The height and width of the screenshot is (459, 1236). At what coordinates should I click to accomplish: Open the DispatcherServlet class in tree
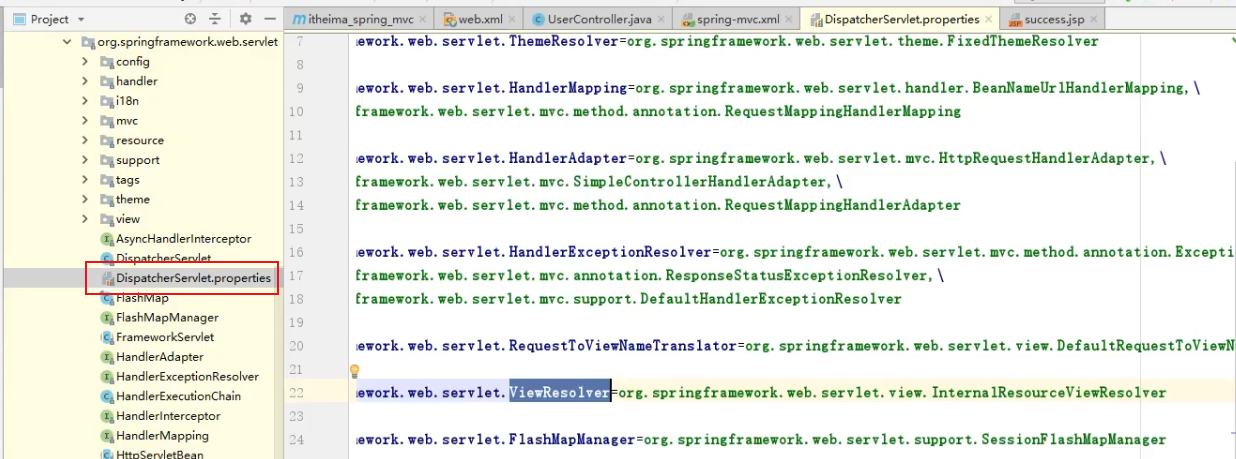pyautogui.click(x=164, y=258)
